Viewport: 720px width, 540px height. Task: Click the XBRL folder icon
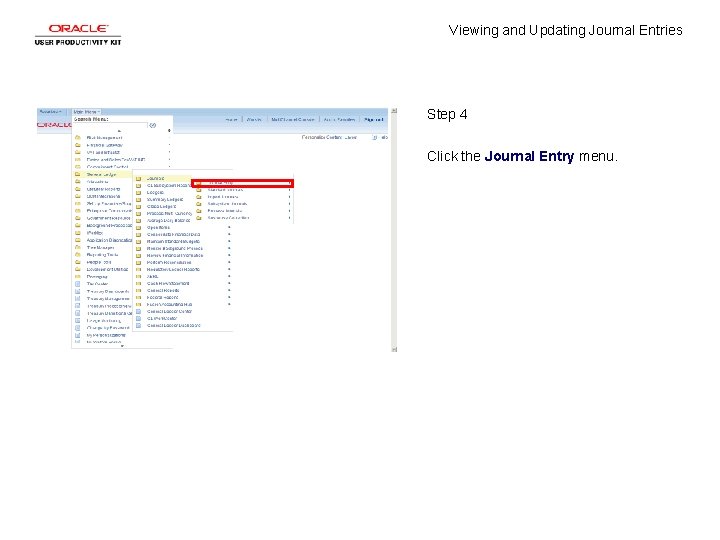[x=138, y=276]
